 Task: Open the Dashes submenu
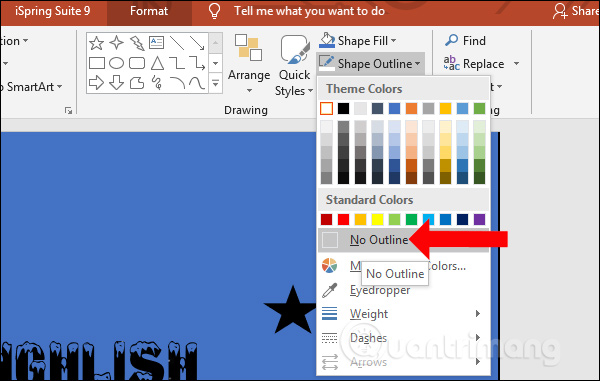[404, 338]
